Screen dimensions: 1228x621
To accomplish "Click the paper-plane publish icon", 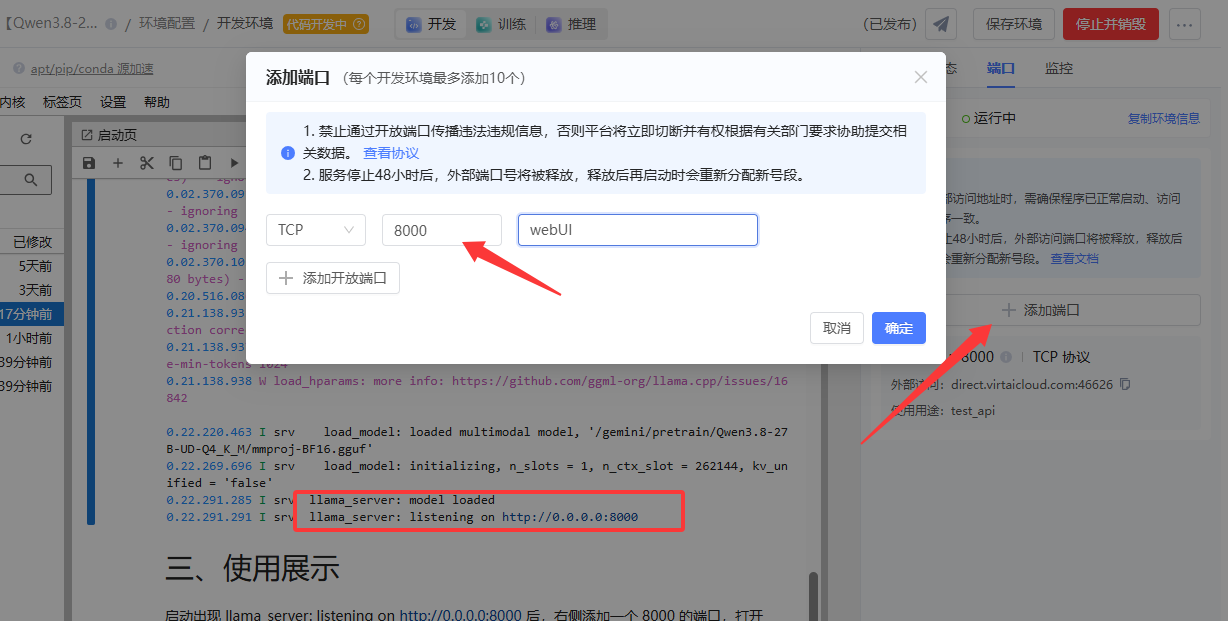I will 941,24.
